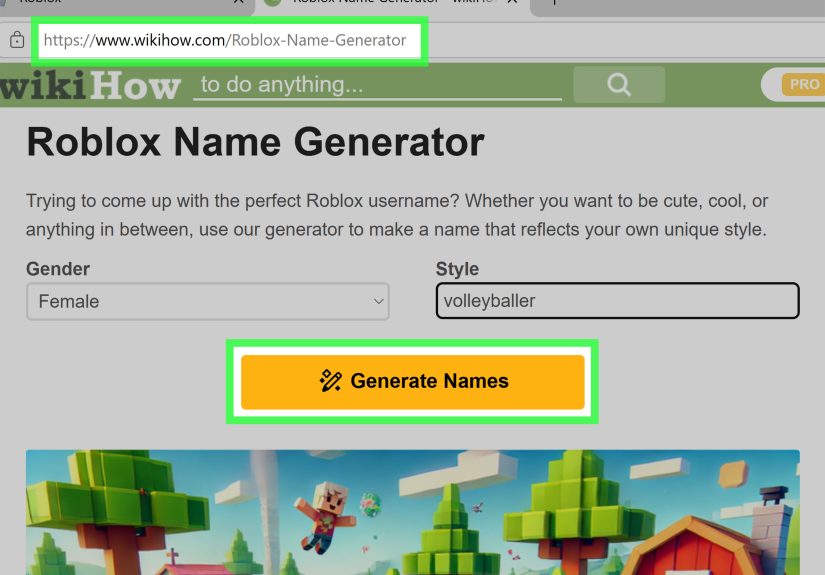Click the Roblox Name Generator heading

255,142
